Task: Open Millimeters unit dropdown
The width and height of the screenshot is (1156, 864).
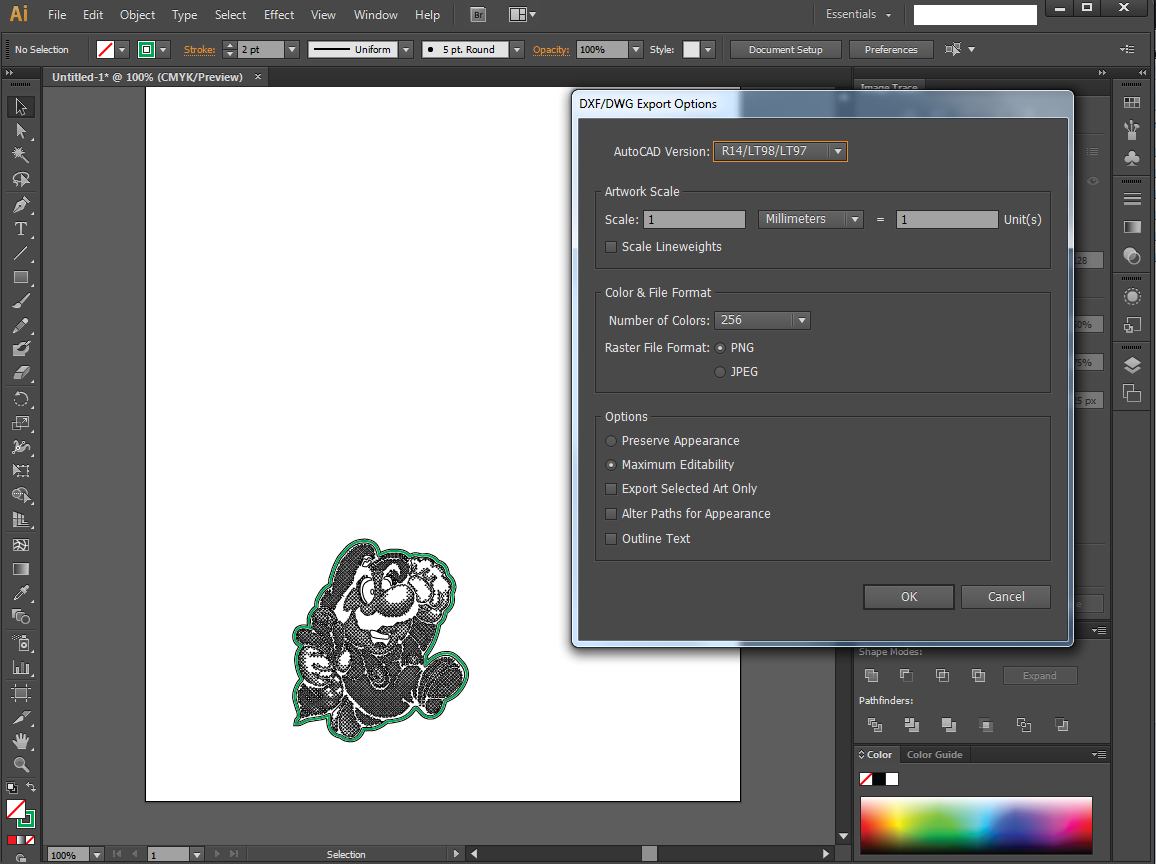Action: click(810, 219)
